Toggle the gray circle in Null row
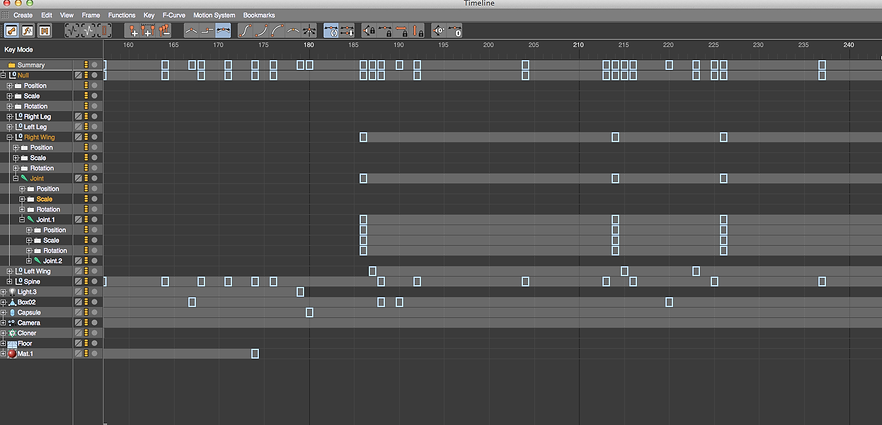 [94, 75]
